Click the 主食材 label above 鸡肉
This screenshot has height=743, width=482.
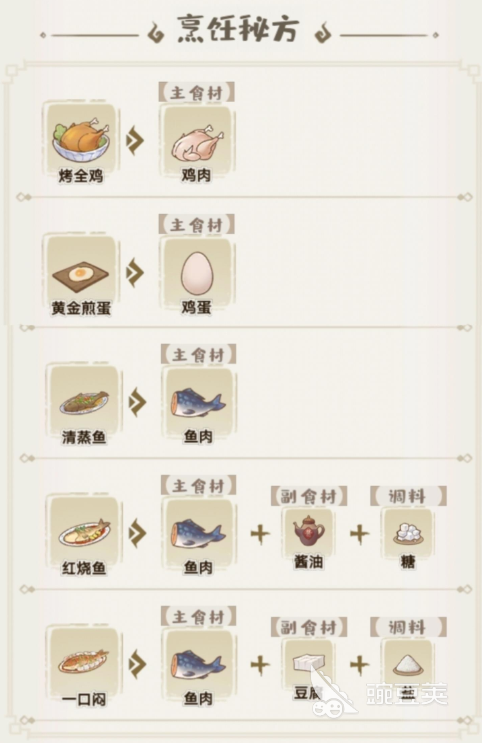click(197, 92)
